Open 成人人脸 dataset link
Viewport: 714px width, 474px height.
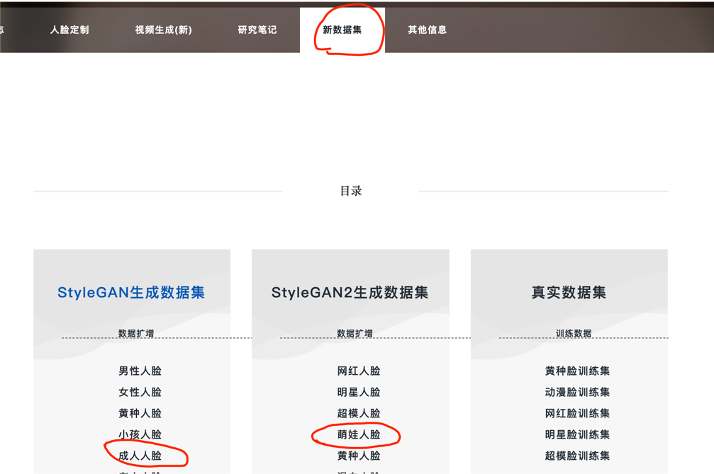coord(140,456)
